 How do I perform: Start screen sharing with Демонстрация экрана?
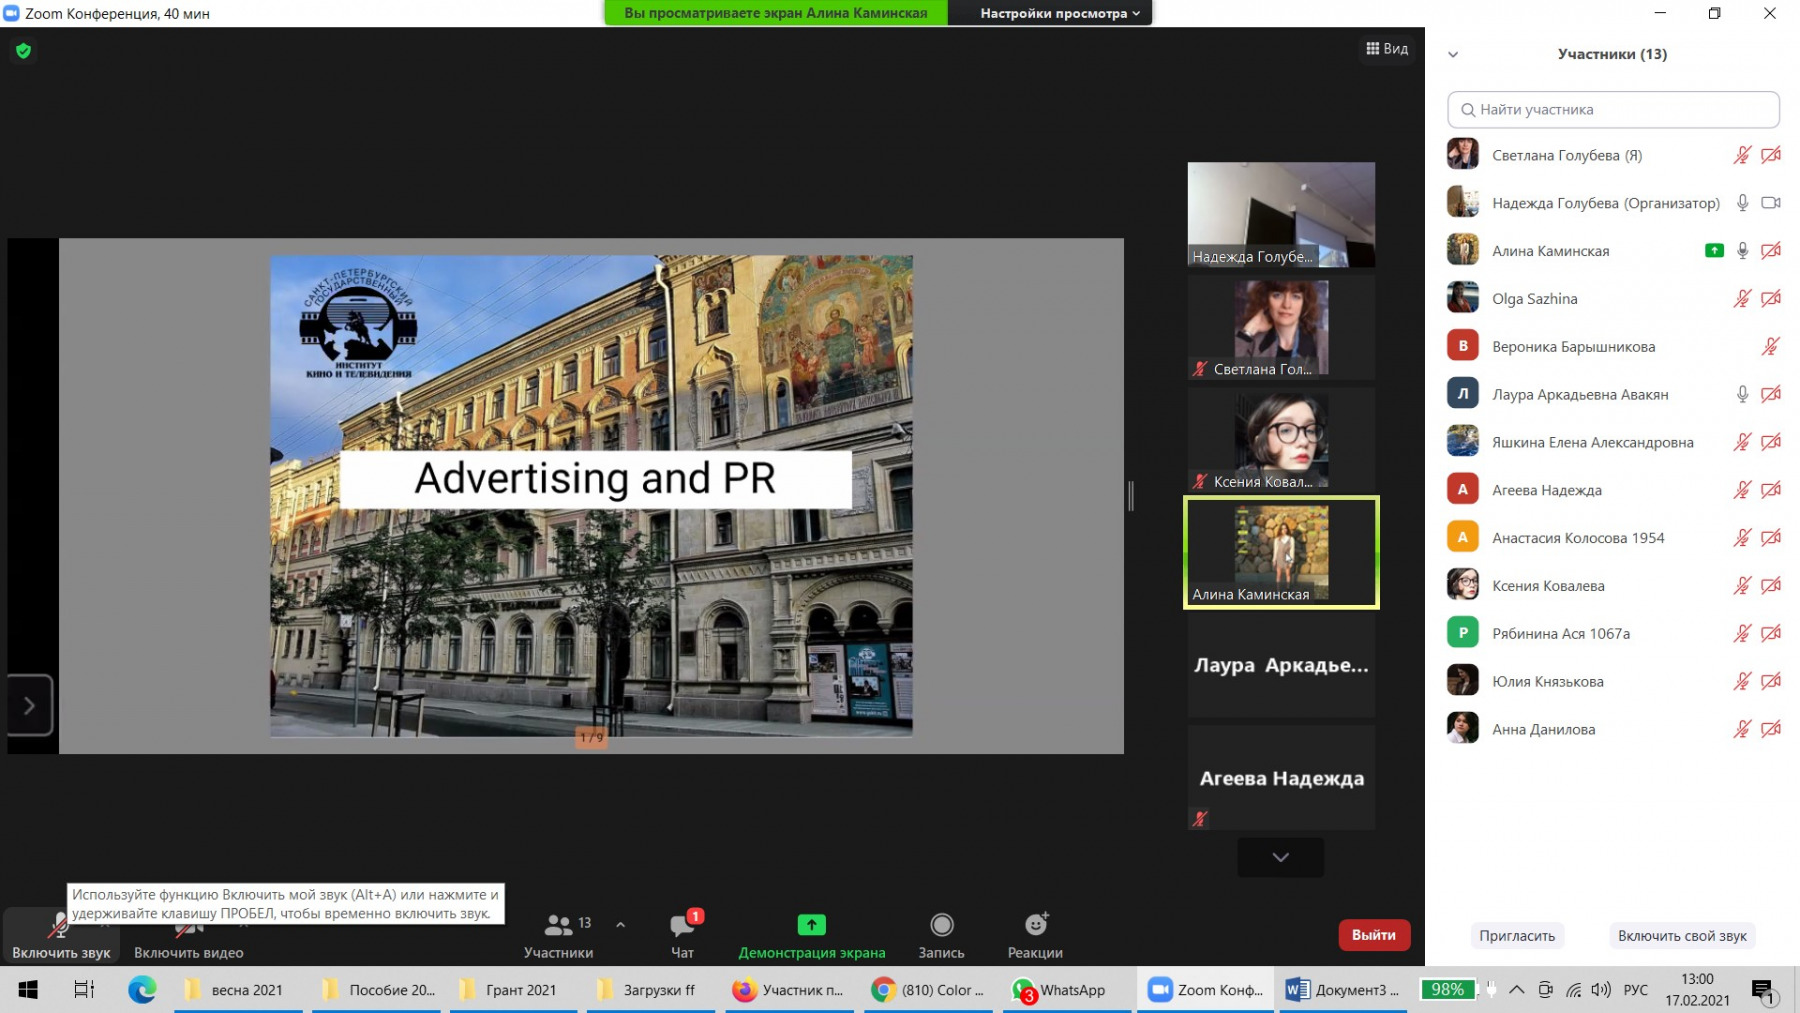[811, 926]
